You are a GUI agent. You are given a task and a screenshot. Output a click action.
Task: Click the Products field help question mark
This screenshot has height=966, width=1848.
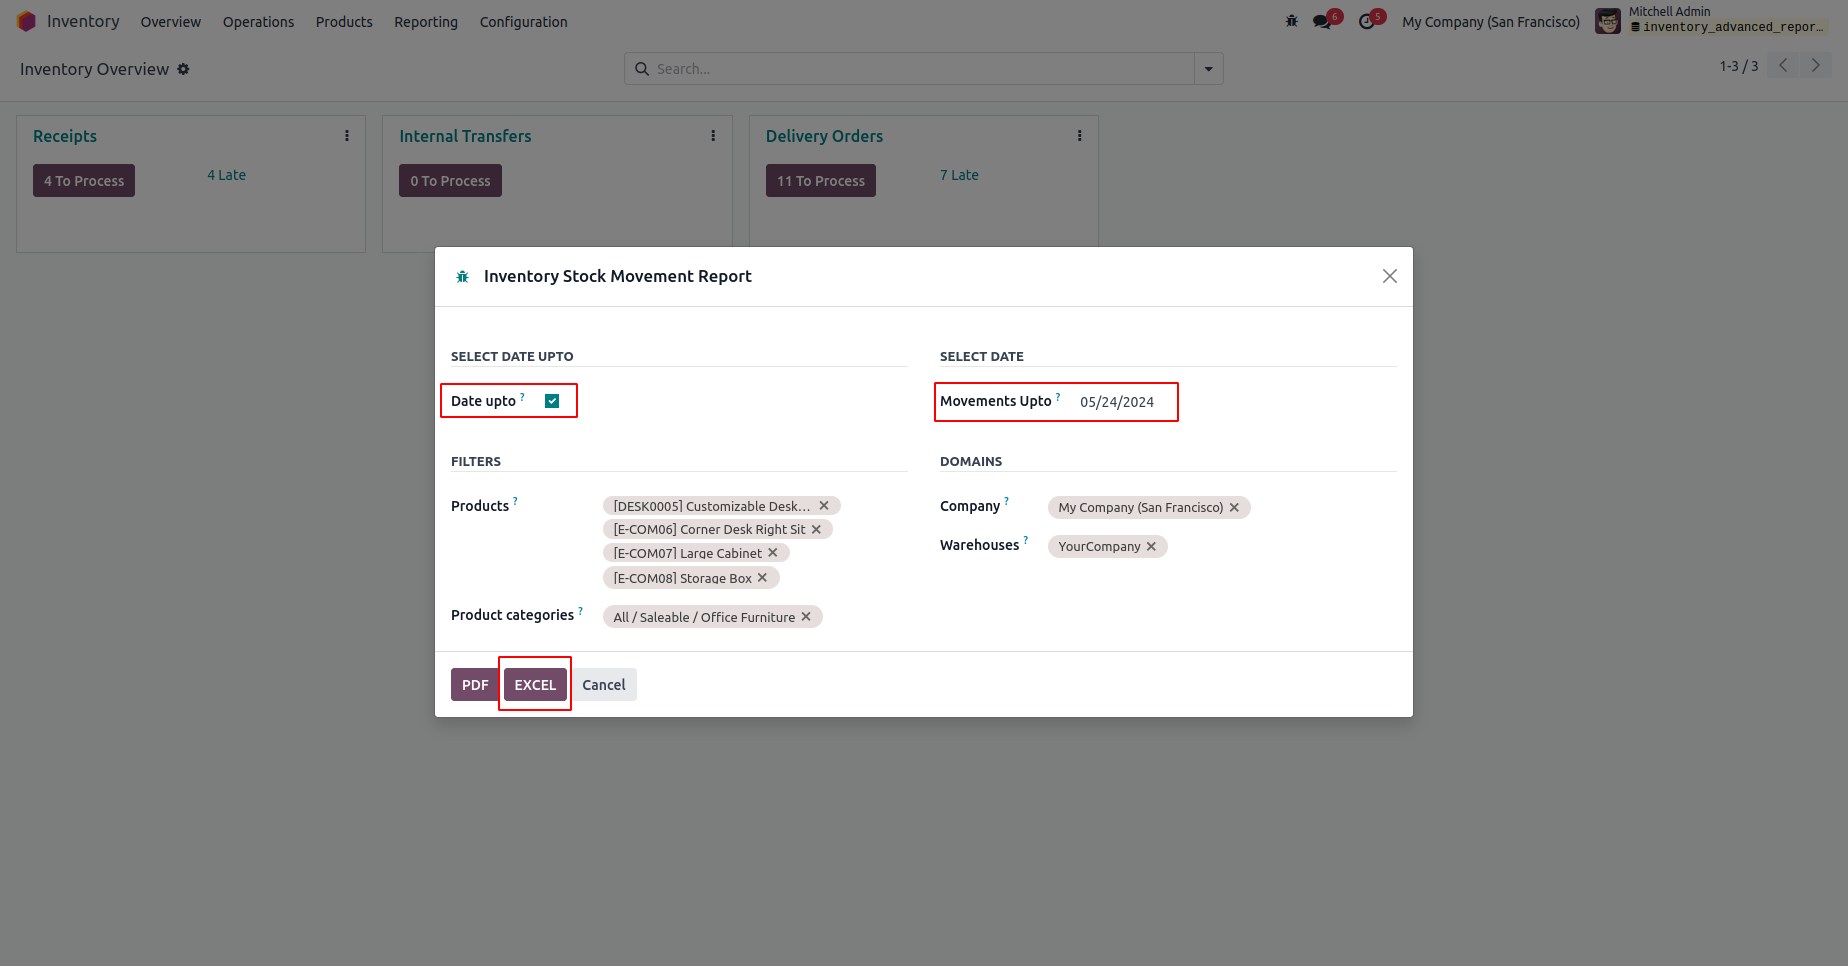515,501
